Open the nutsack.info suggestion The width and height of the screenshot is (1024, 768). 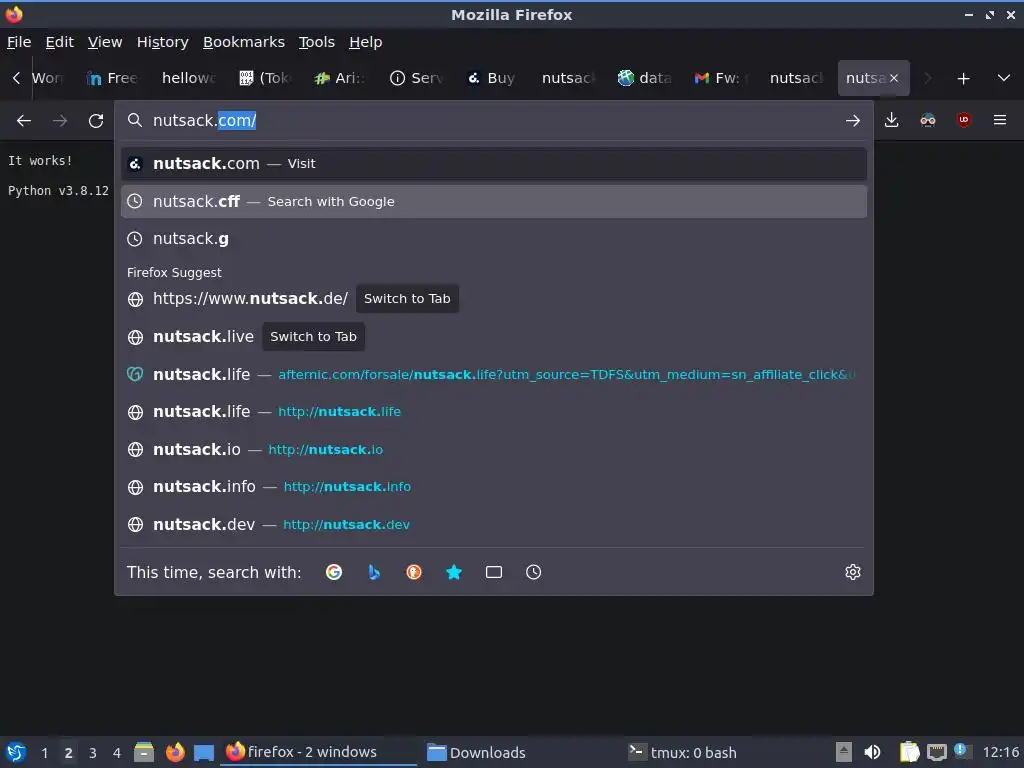pos(494,487)
